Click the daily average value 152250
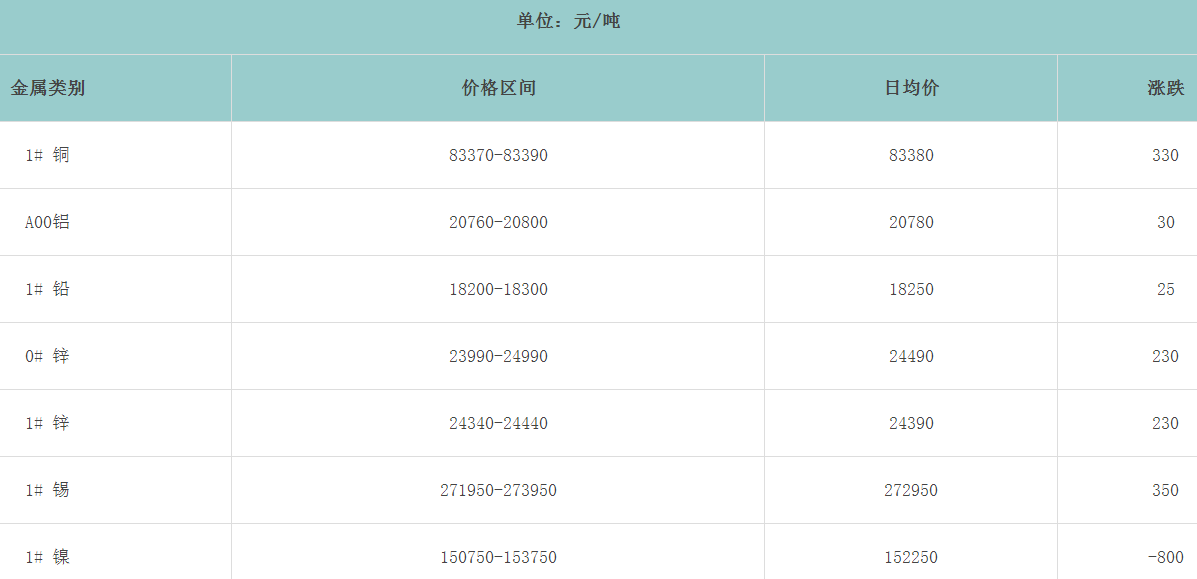 click(x=911, y=557)
